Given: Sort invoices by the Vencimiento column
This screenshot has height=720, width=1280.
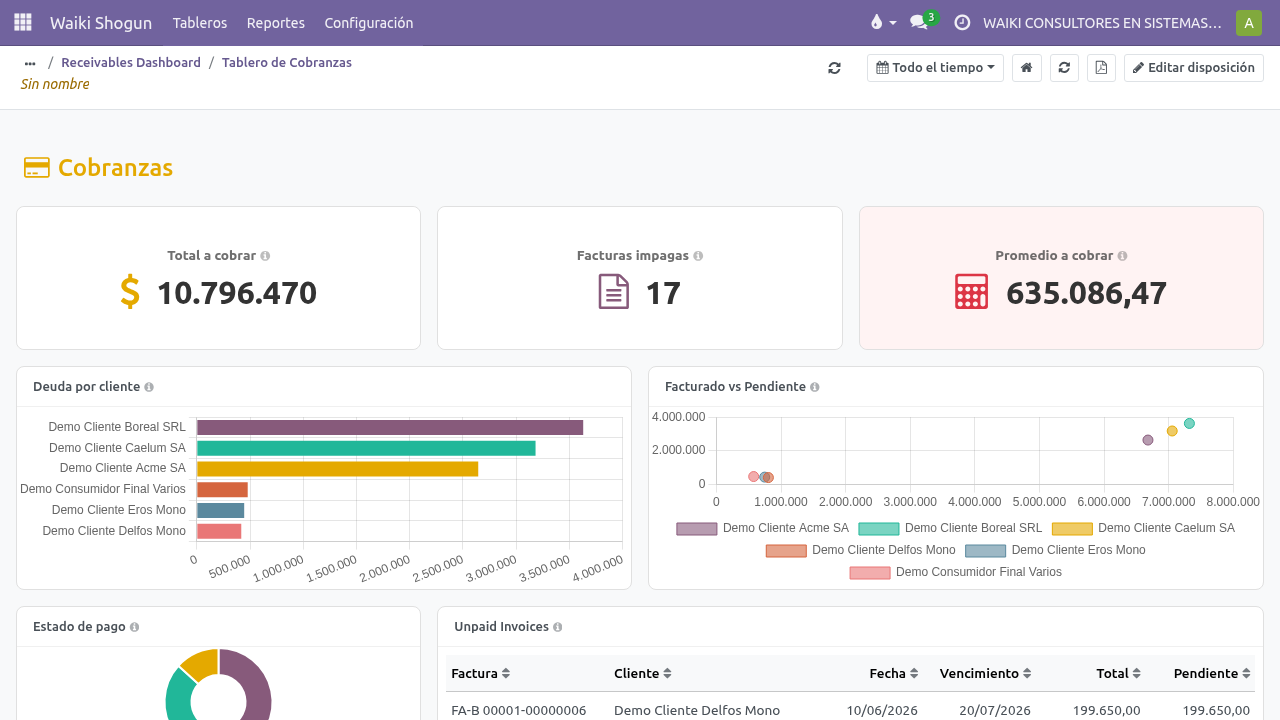Looking at the screenshot, I should 985,674.
